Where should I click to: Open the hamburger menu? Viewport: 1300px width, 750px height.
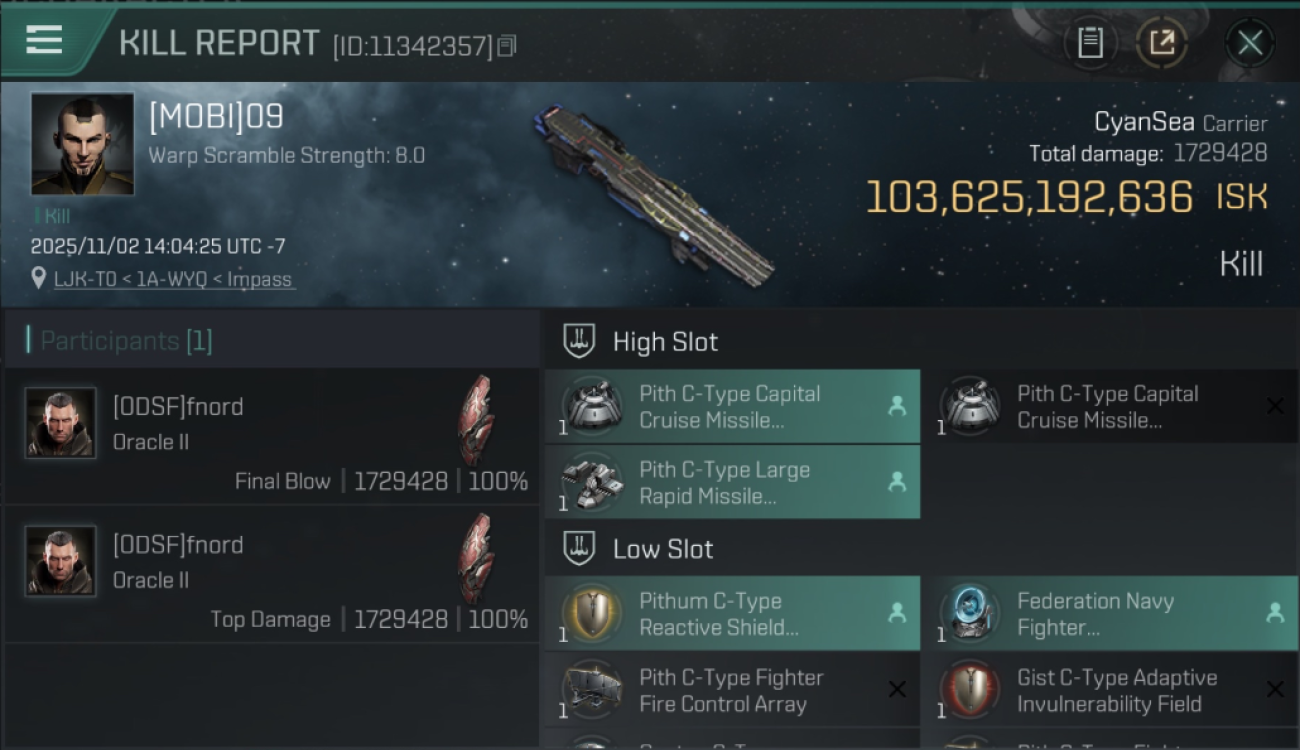pyautogui.click(x=45, y=41)
